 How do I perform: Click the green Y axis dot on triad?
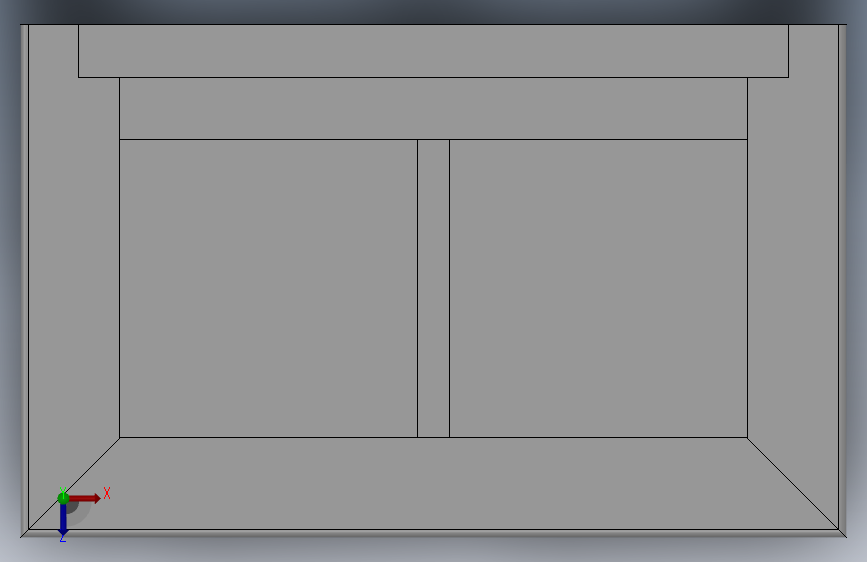tap(63, 498)
